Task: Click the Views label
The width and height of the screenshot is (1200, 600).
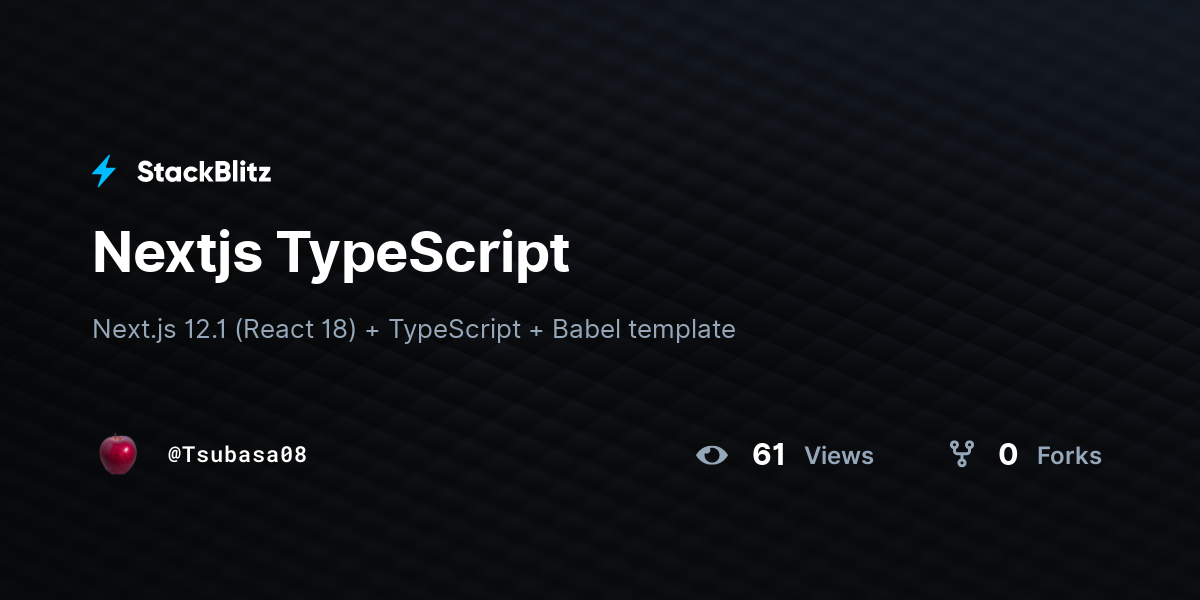Action: coord(839,456)
